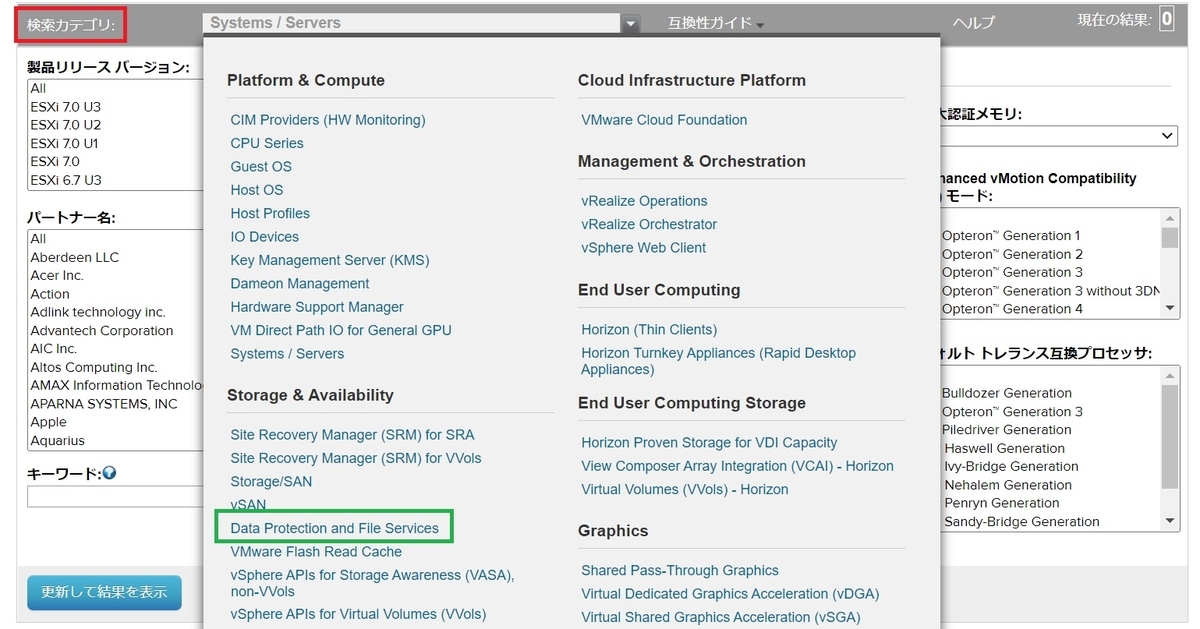This screenshot has width=1200, height=629.
Task: Click the keyword help question-mark icon
Action: (109, 473)
